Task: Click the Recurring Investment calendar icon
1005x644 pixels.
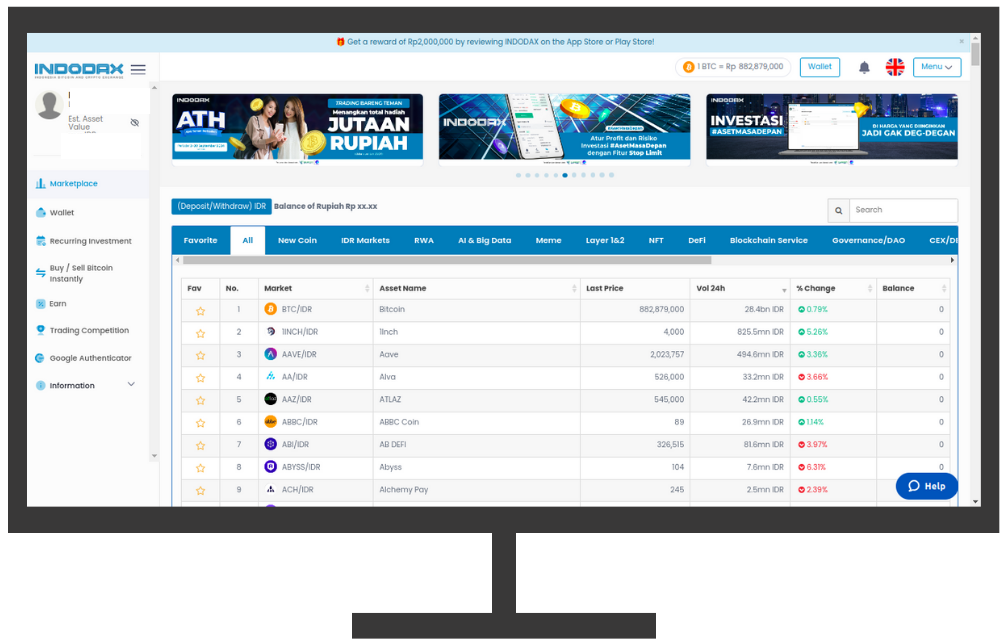Action: click(40, 241)
